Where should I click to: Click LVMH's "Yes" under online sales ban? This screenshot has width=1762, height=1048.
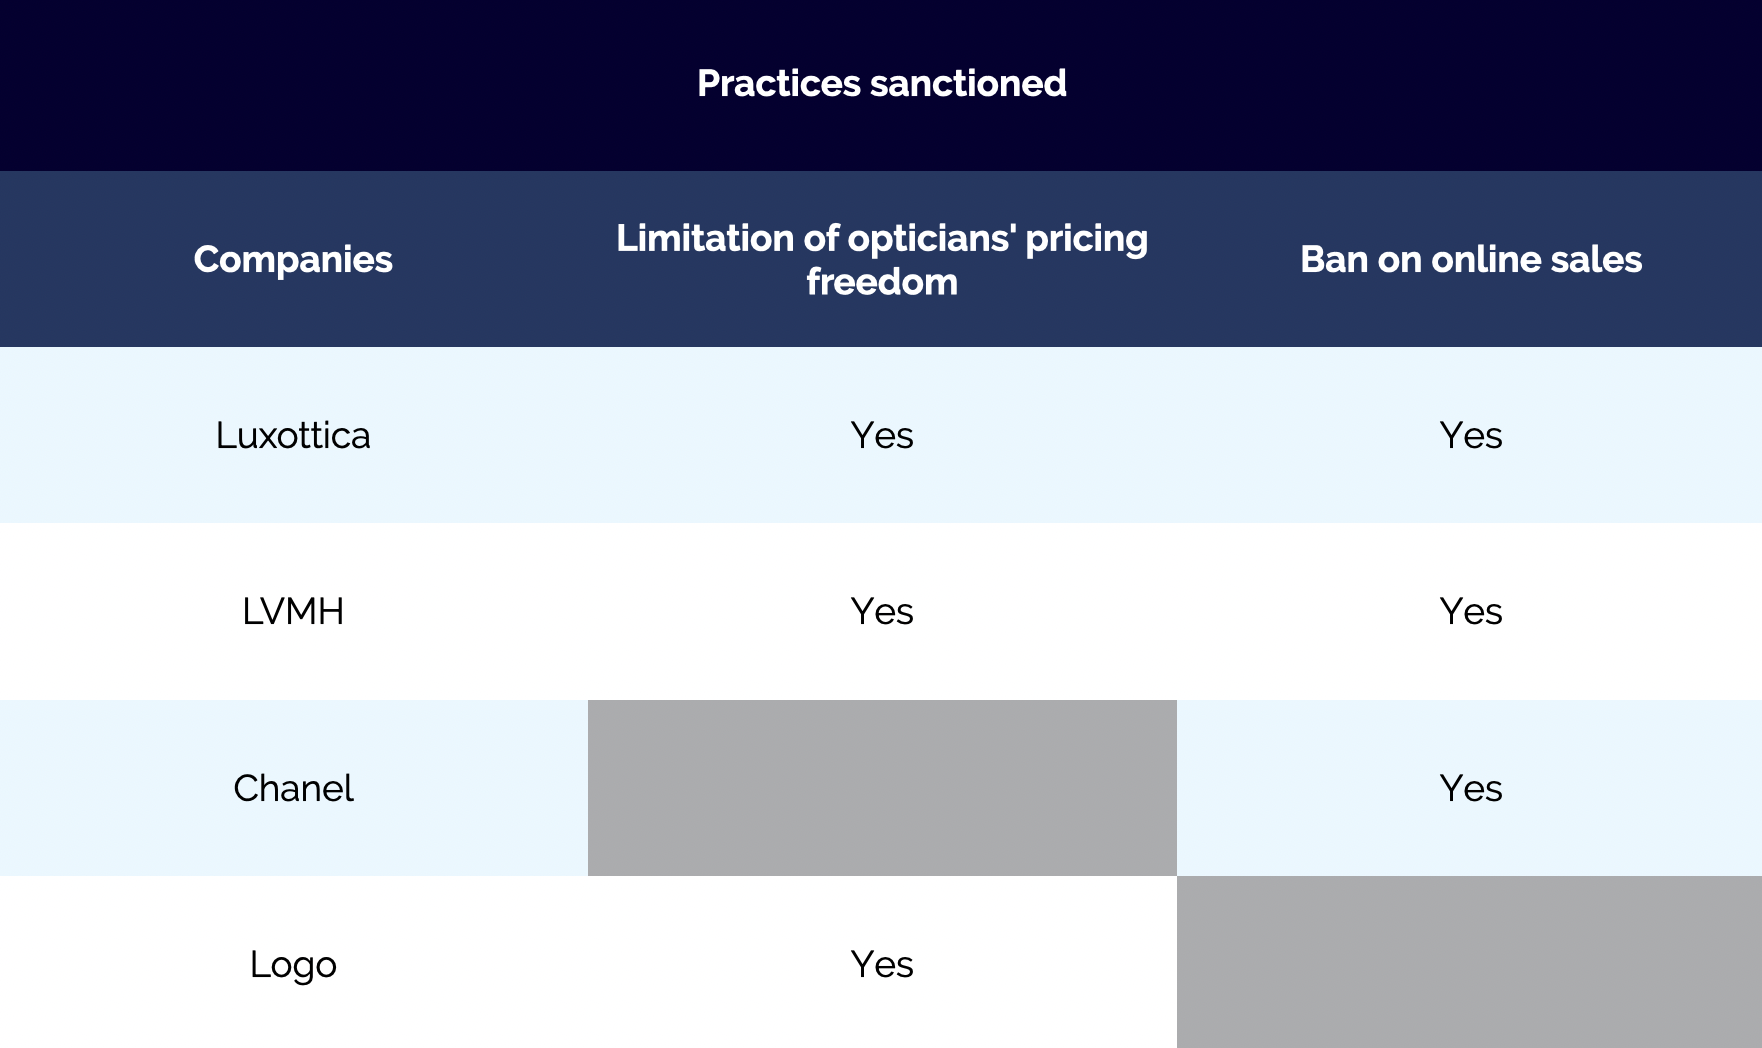(x=1470, y=611)
